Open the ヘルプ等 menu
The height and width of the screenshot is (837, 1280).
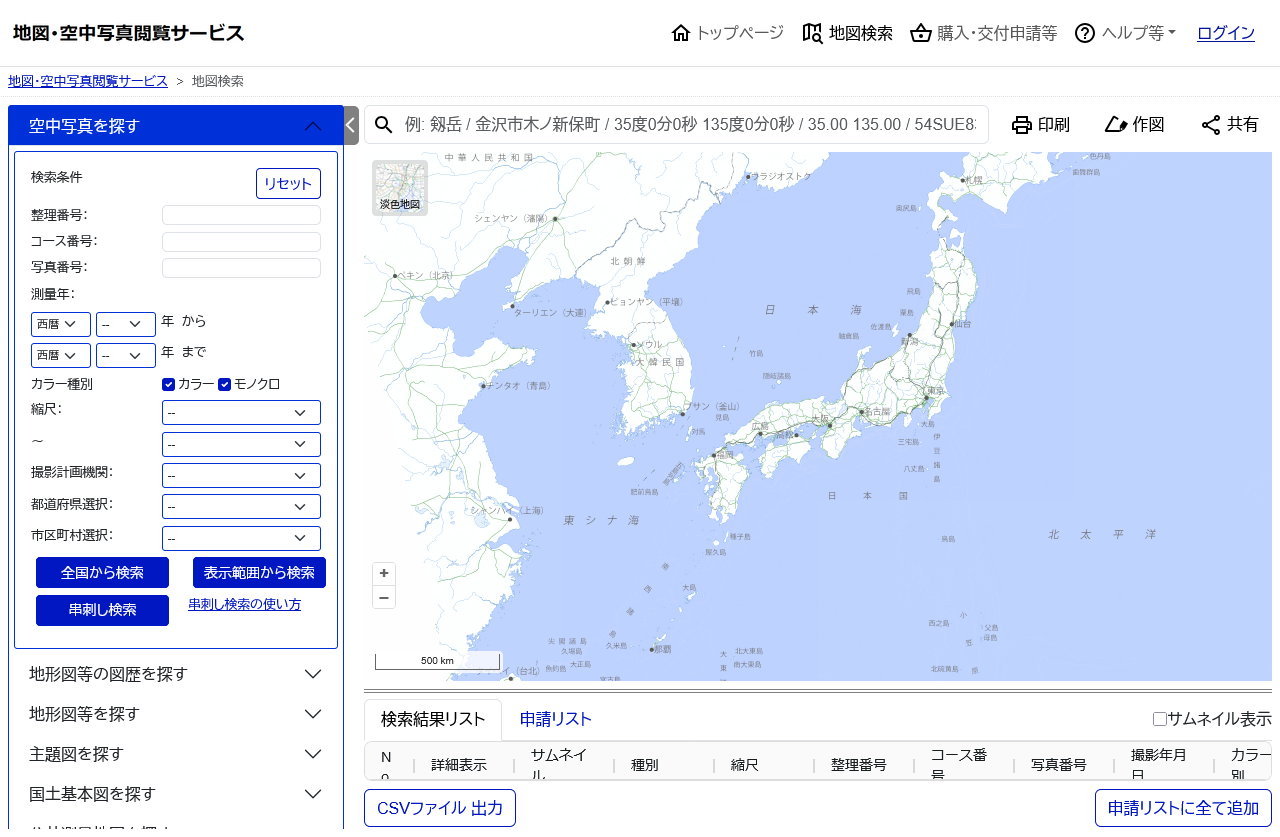click(1126, 33)
